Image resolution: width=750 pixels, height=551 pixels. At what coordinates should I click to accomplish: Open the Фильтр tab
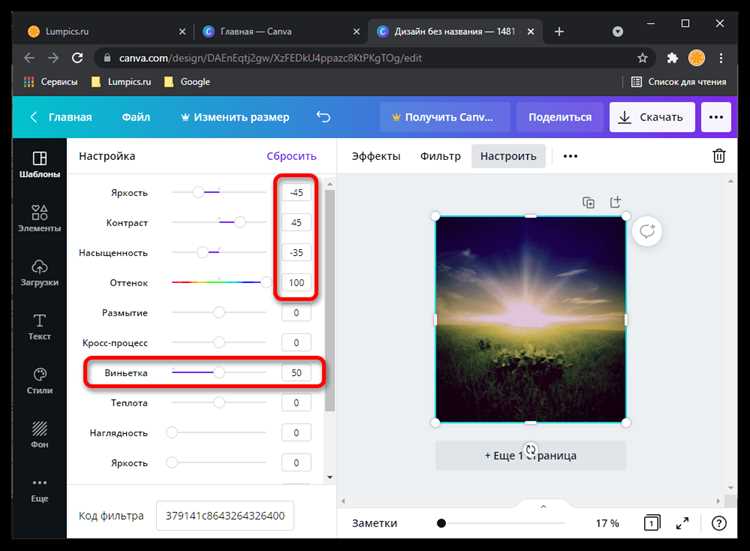[x=441, y=156]
